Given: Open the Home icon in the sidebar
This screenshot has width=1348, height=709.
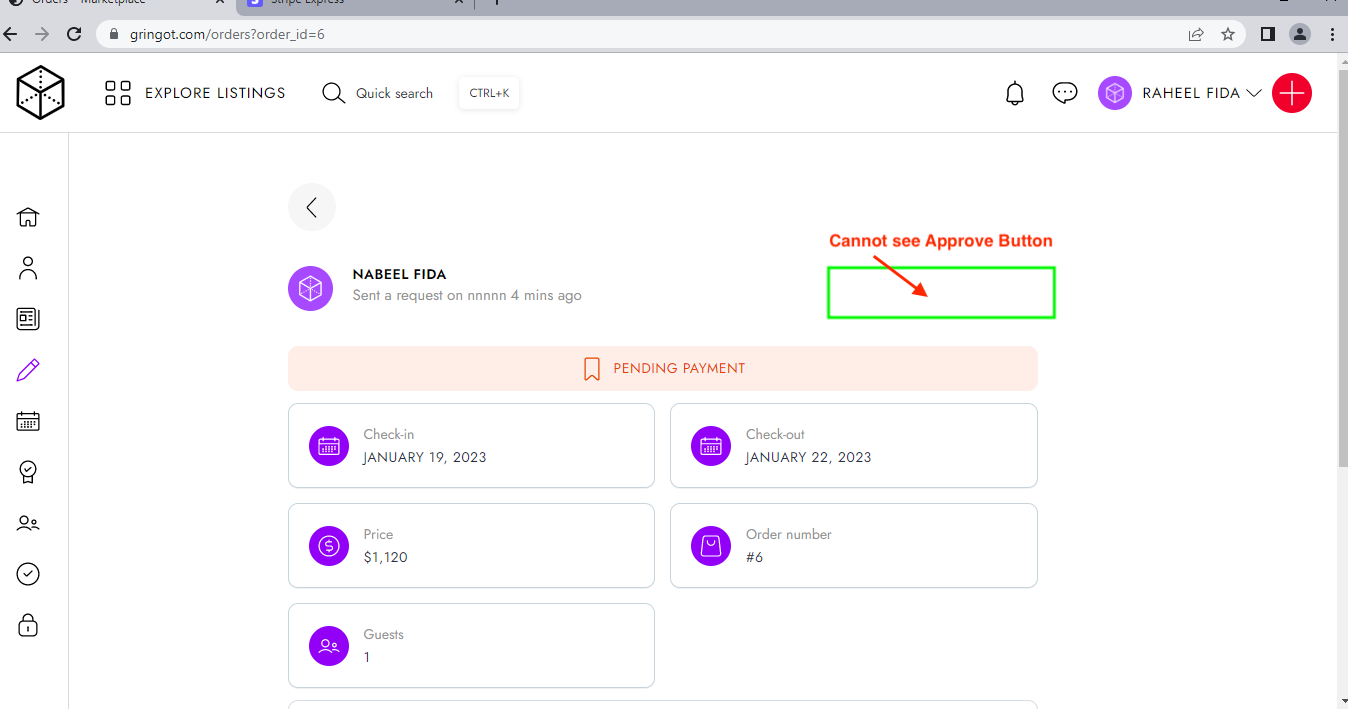Looking at the screenshot, I should [x=27, y=216].
